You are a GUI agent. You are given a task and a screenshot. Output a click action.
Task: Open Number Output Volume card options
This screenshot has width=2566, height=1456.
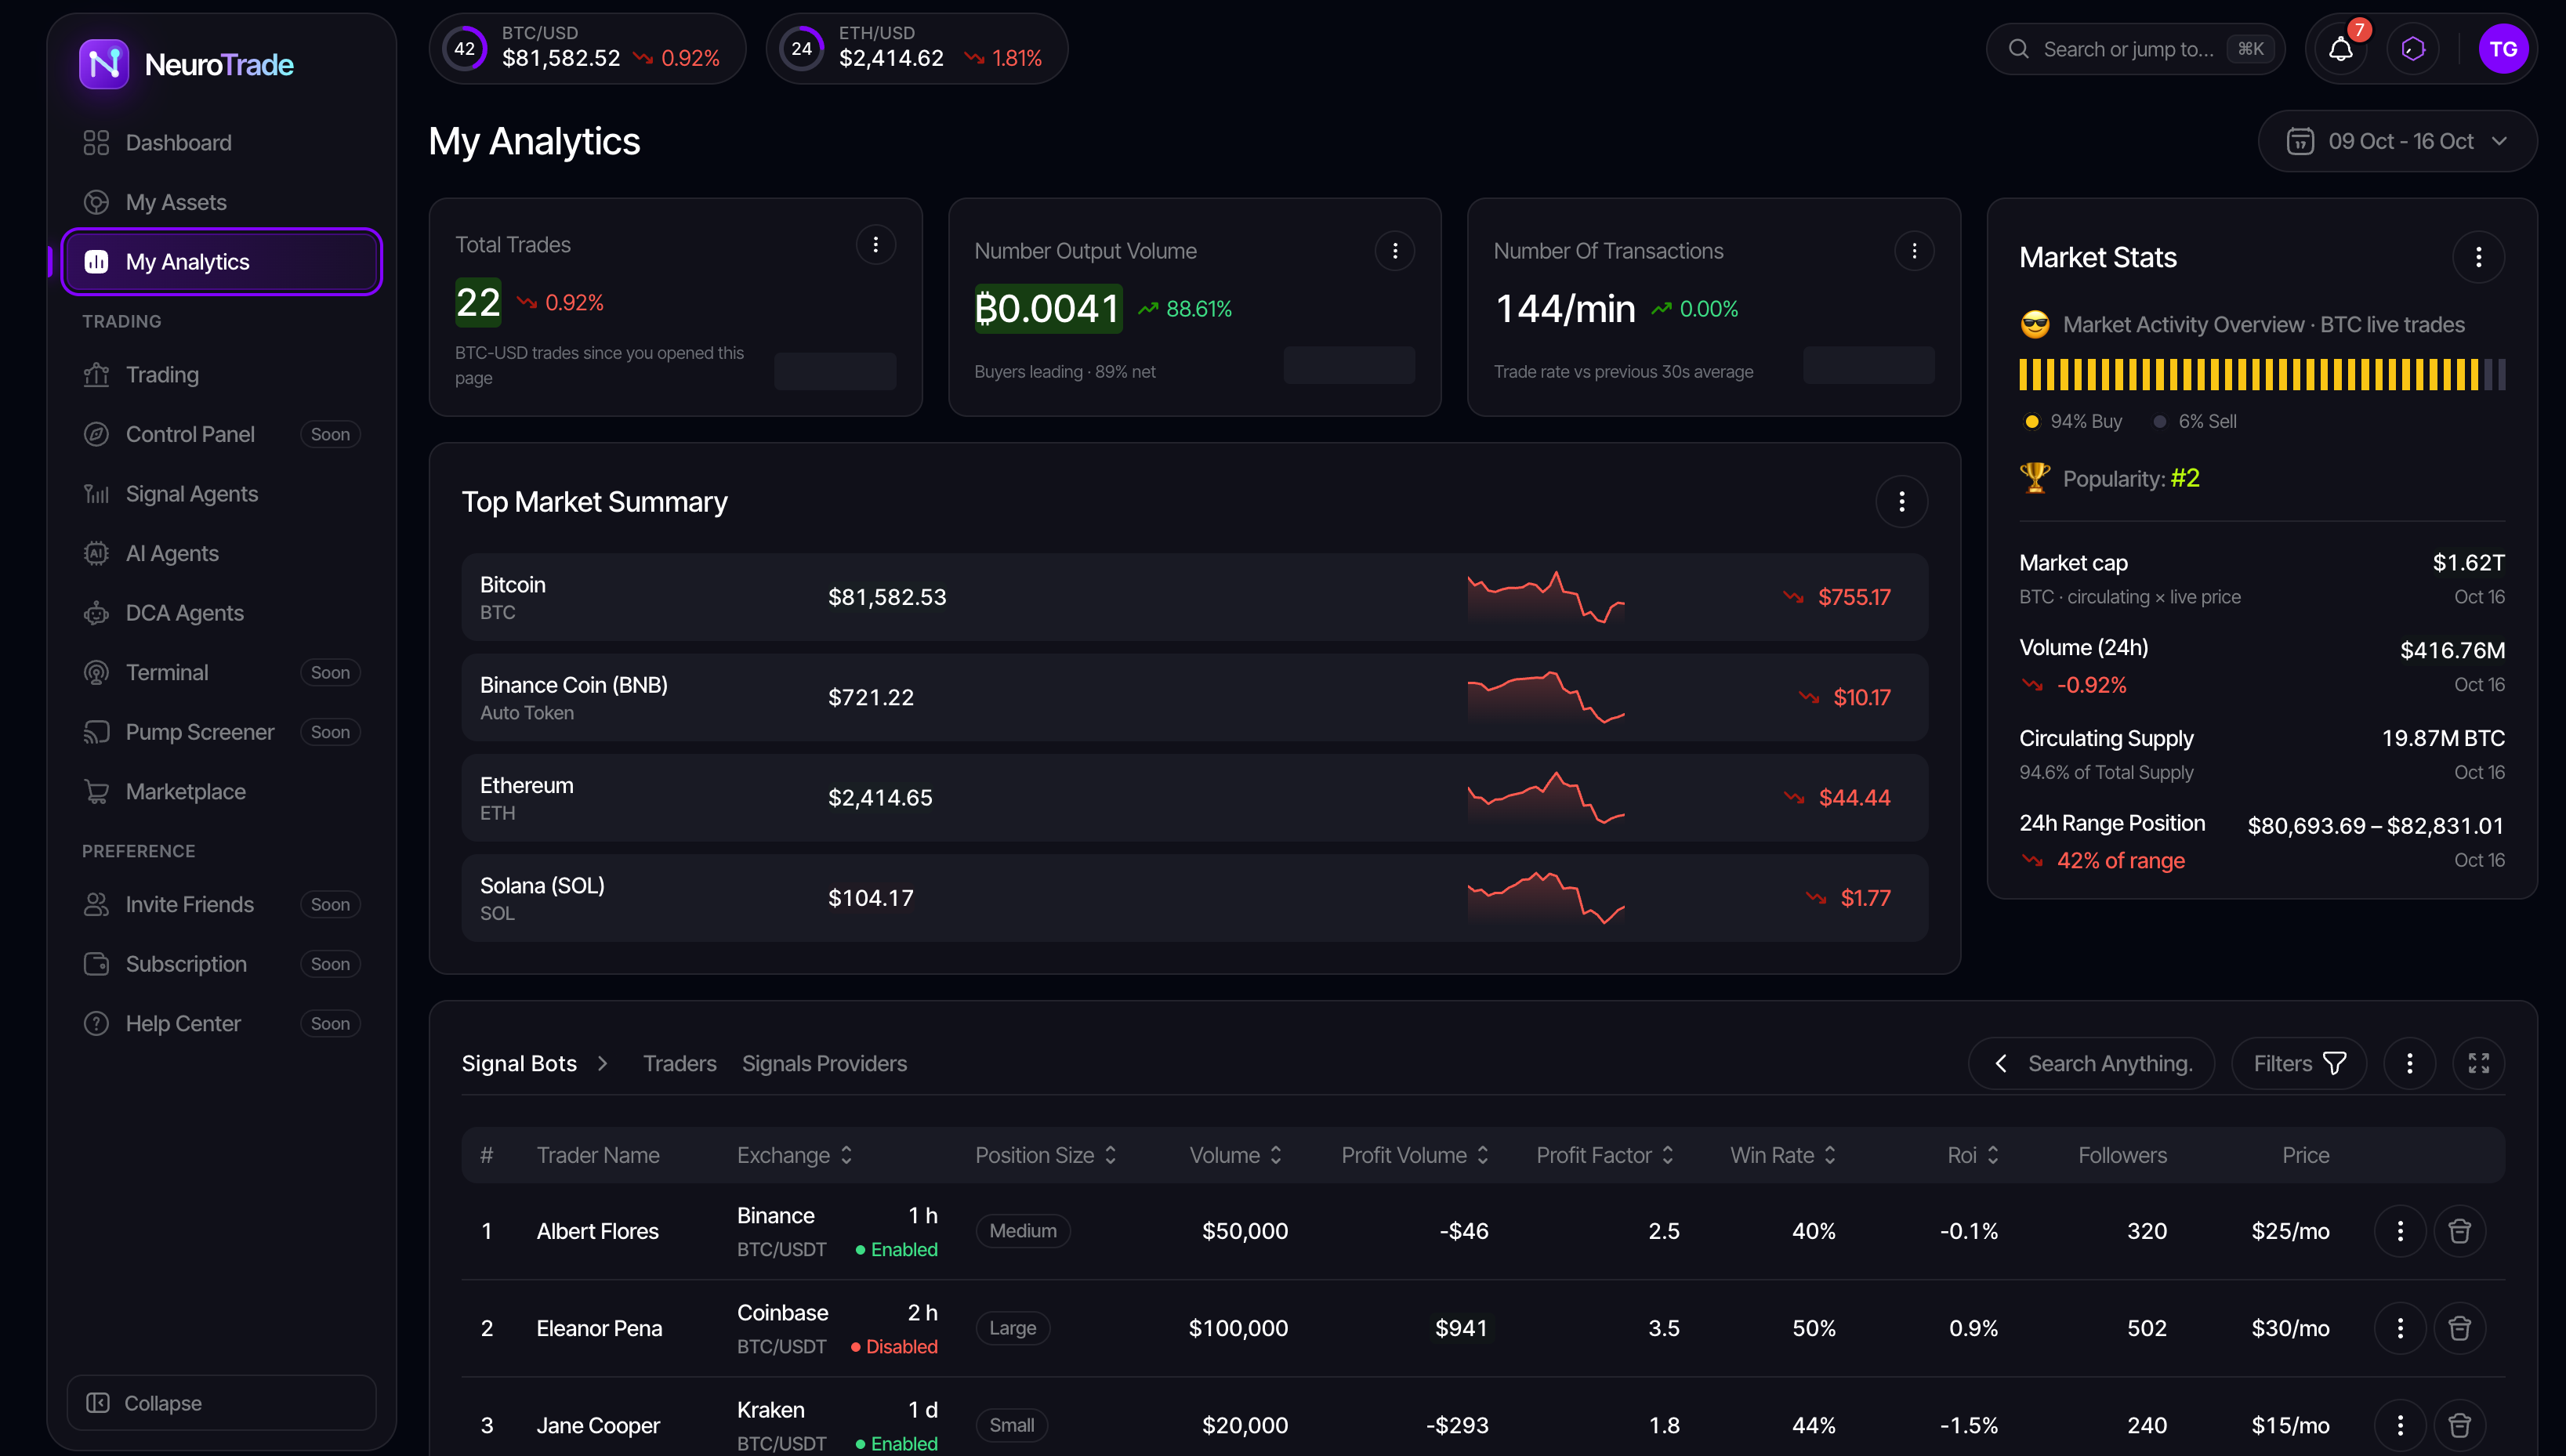tap(1394, 251)
